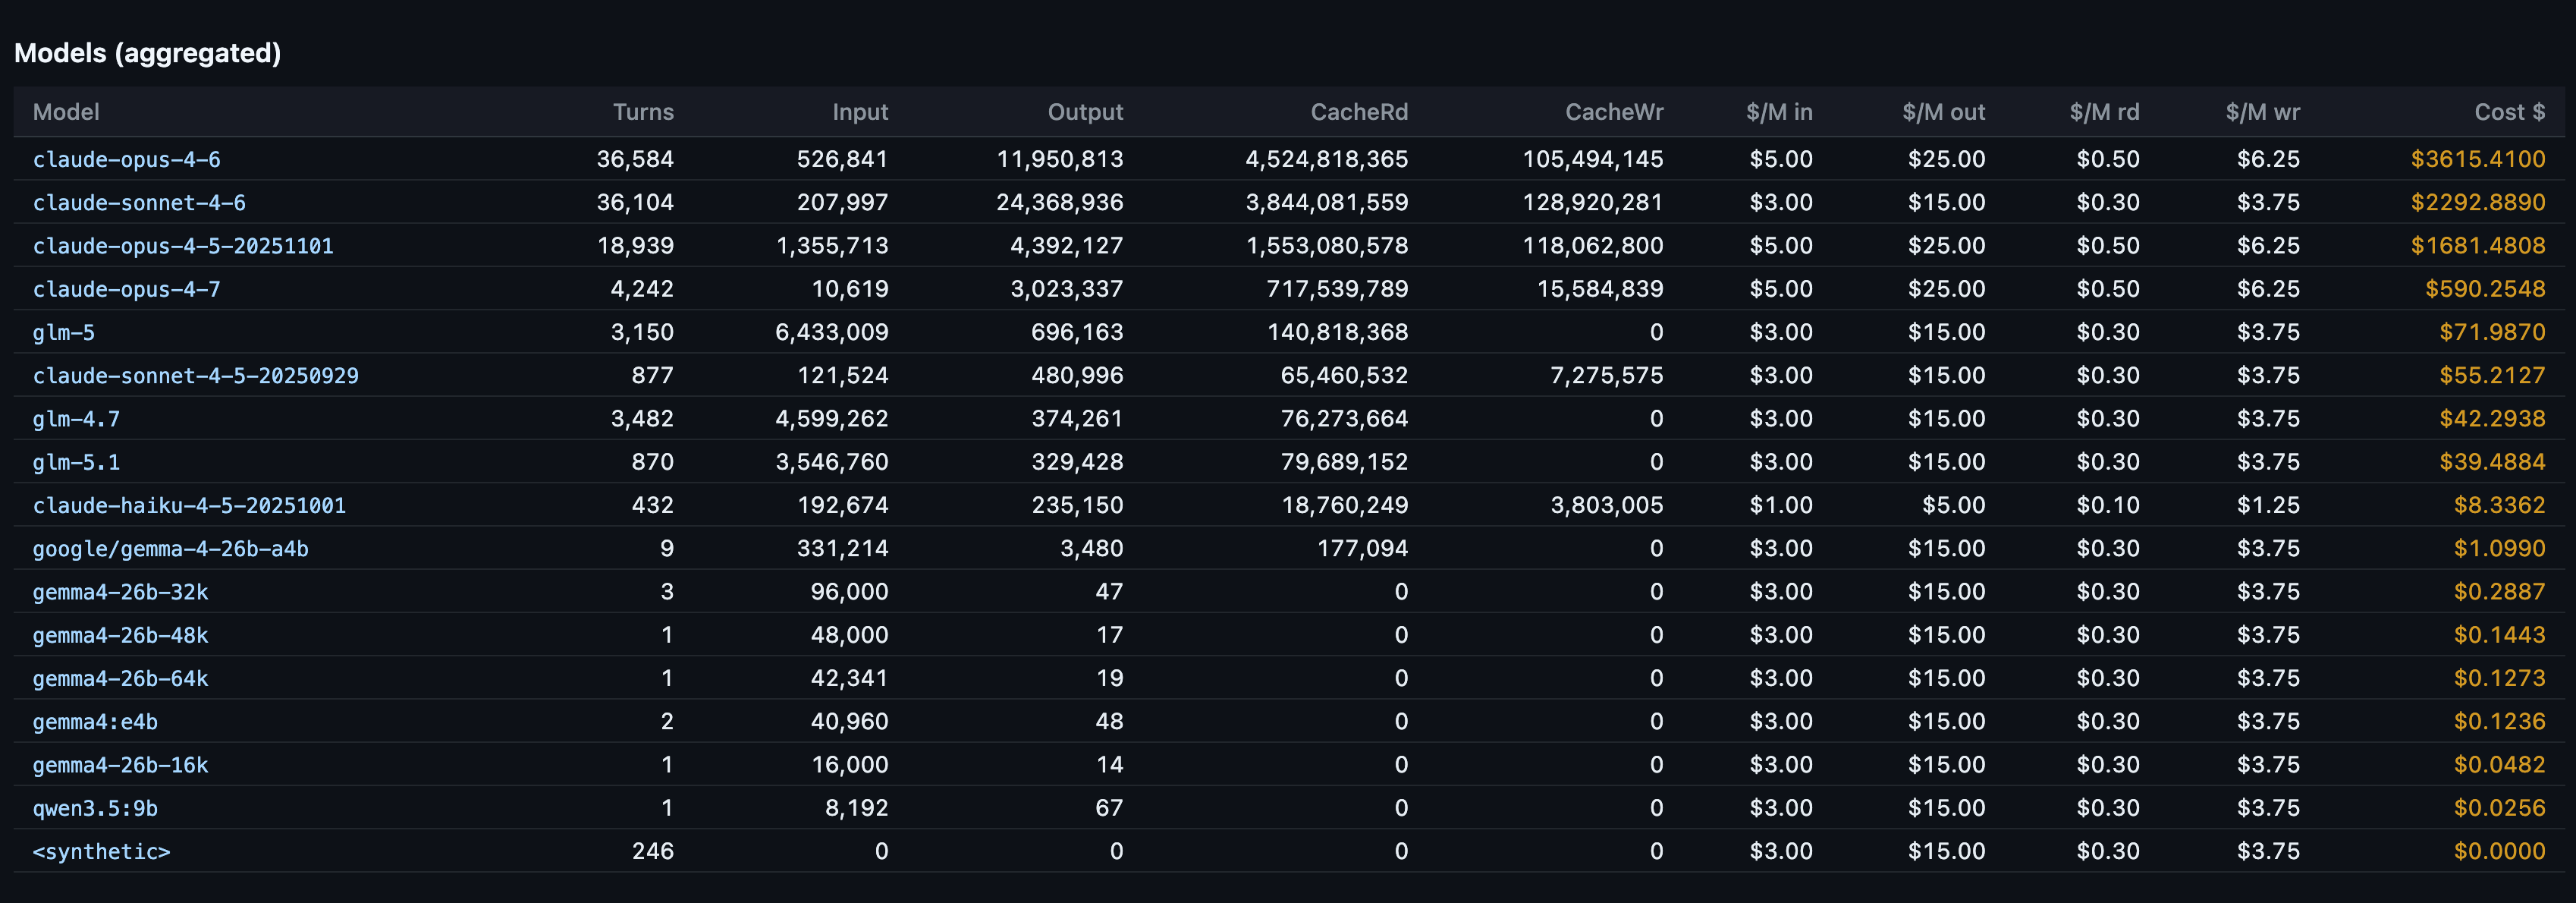The height and width of the screenshot is (903, 2576).
Task: Open the claude-opus-4-6 model link
Action: pos(126,160)
